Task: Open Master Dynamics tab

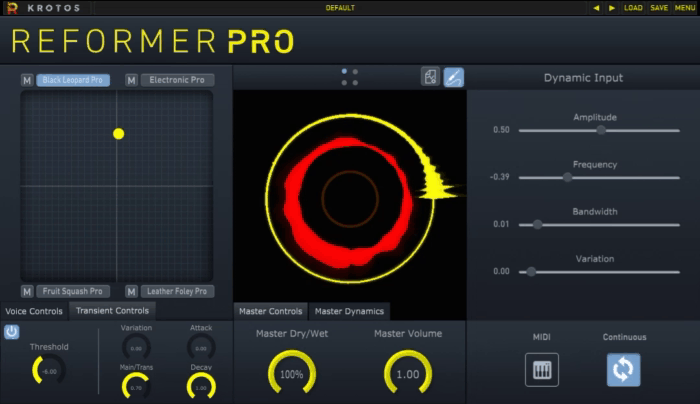Action: [349, 311]
